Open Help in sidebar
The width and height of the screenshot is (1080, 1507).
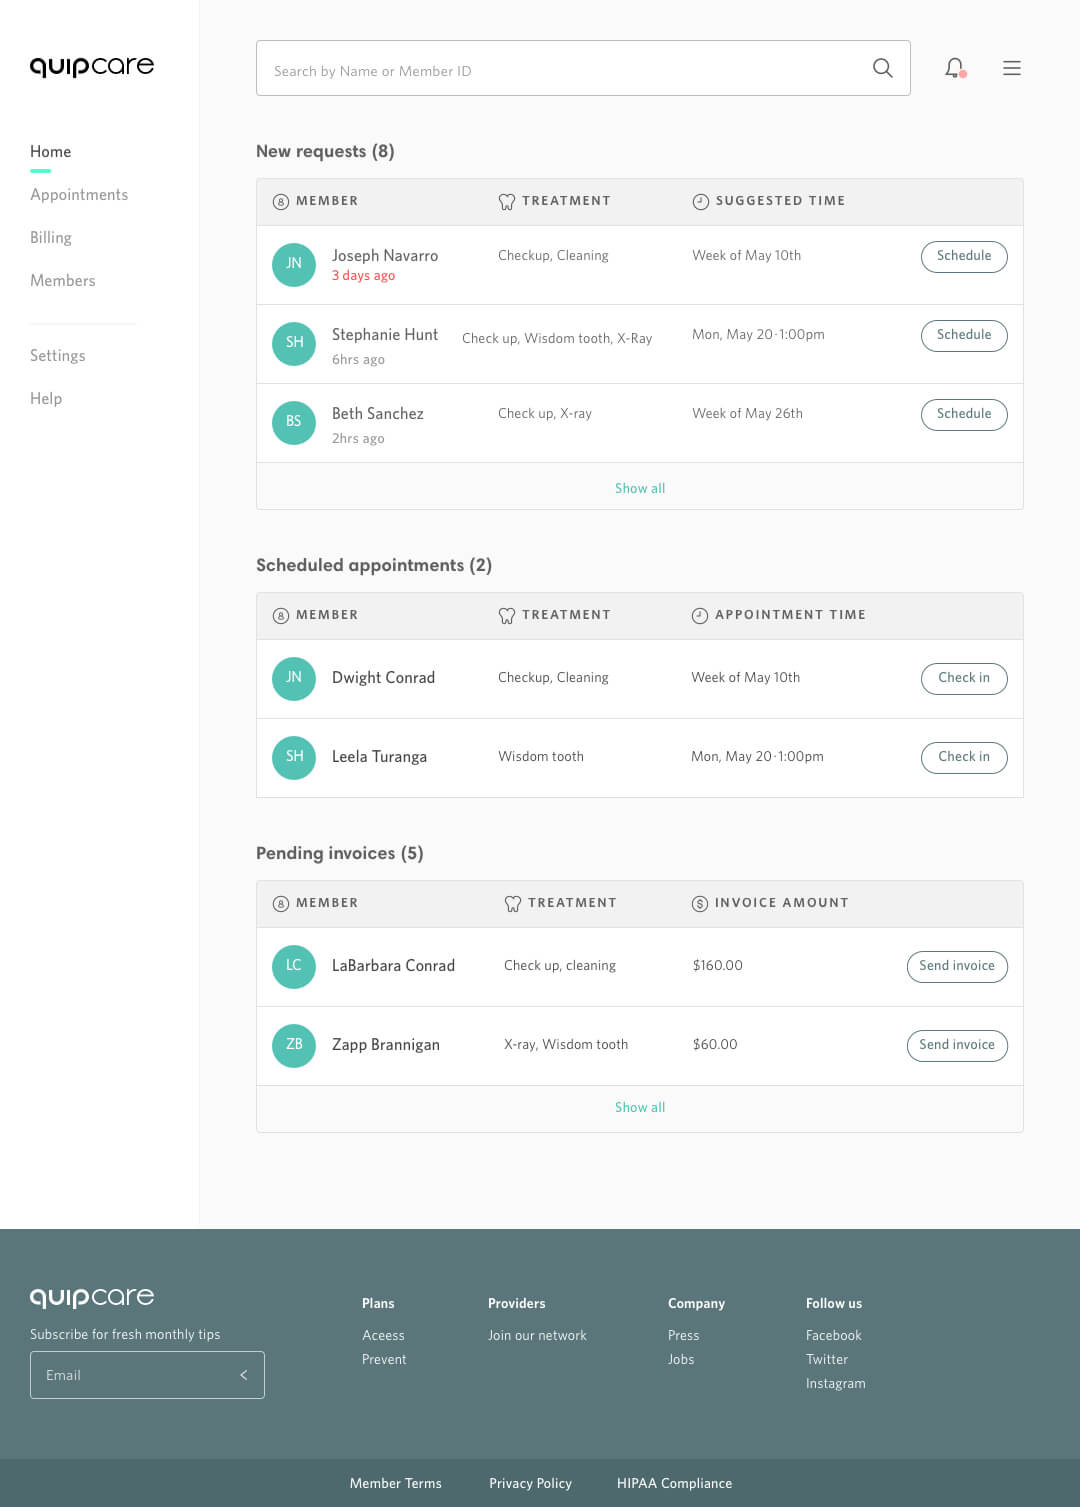[x=46, y=399]
